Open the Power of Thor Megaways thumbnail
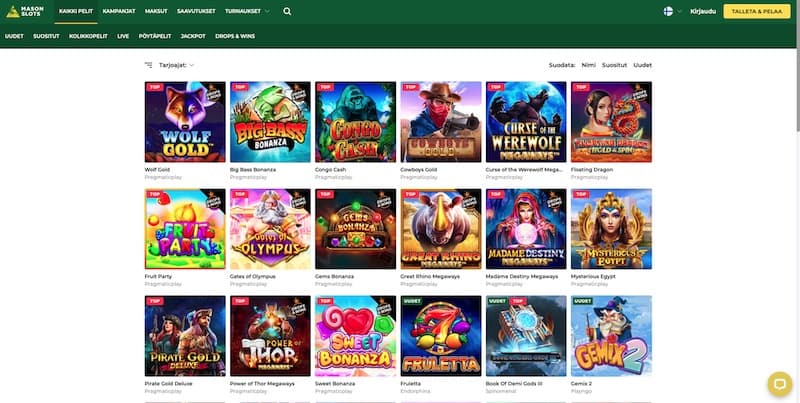Screen dimensions: 800x403 point(270,336)
